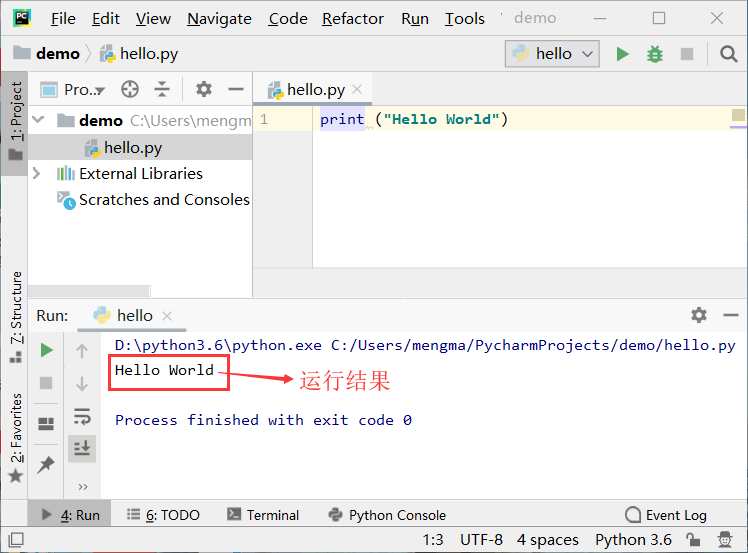Image resolution: width=748 pixels, height=553 pixels.
Task: Click the yellow inspection indicator in editor corner
Action: (x=738, y=115)
